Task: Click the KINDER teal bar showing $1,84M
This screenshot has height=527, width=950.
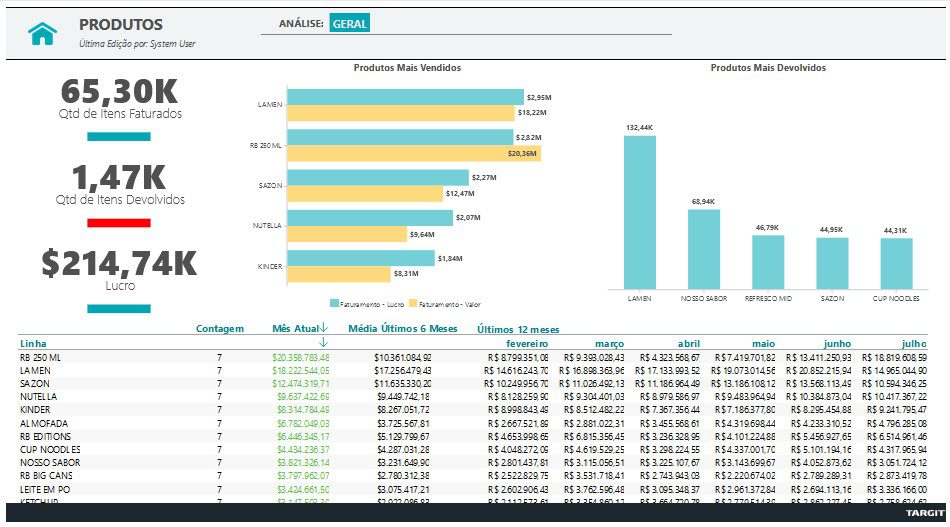Action: (361, 258)
